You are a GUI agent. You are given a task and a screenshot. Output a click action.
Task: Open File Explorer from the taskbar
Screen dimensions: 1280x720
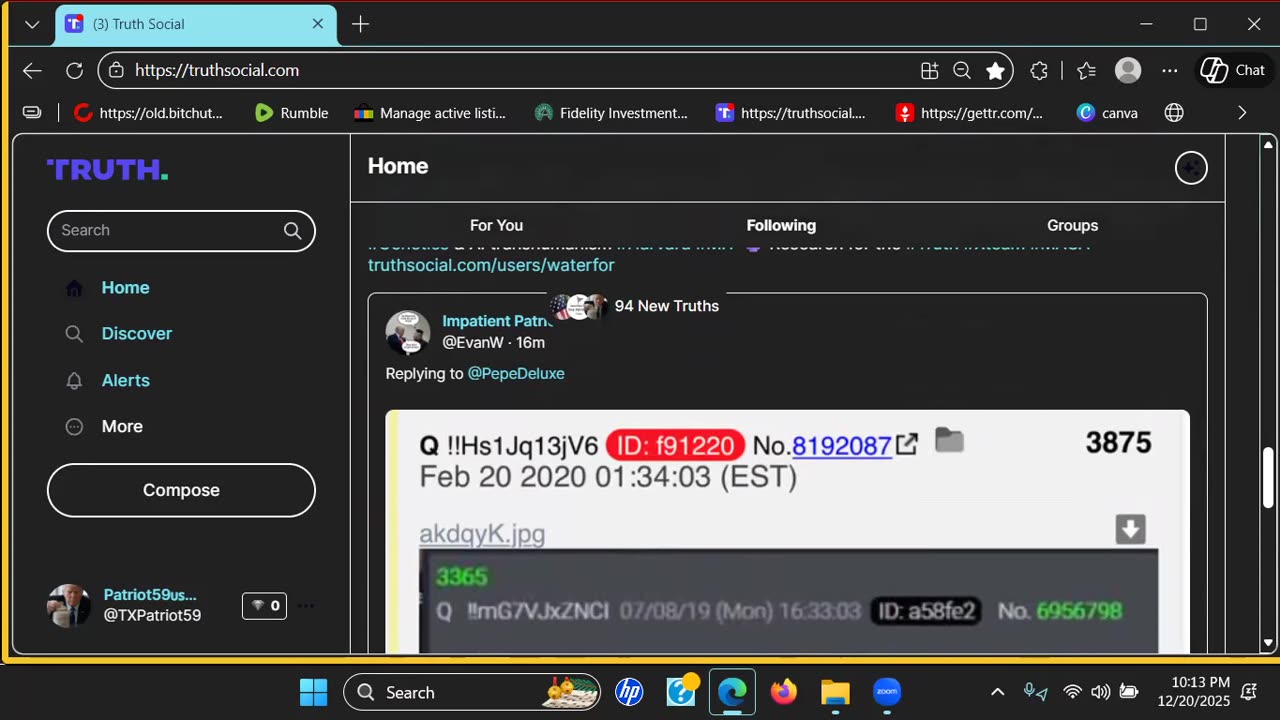coord(835,692)
